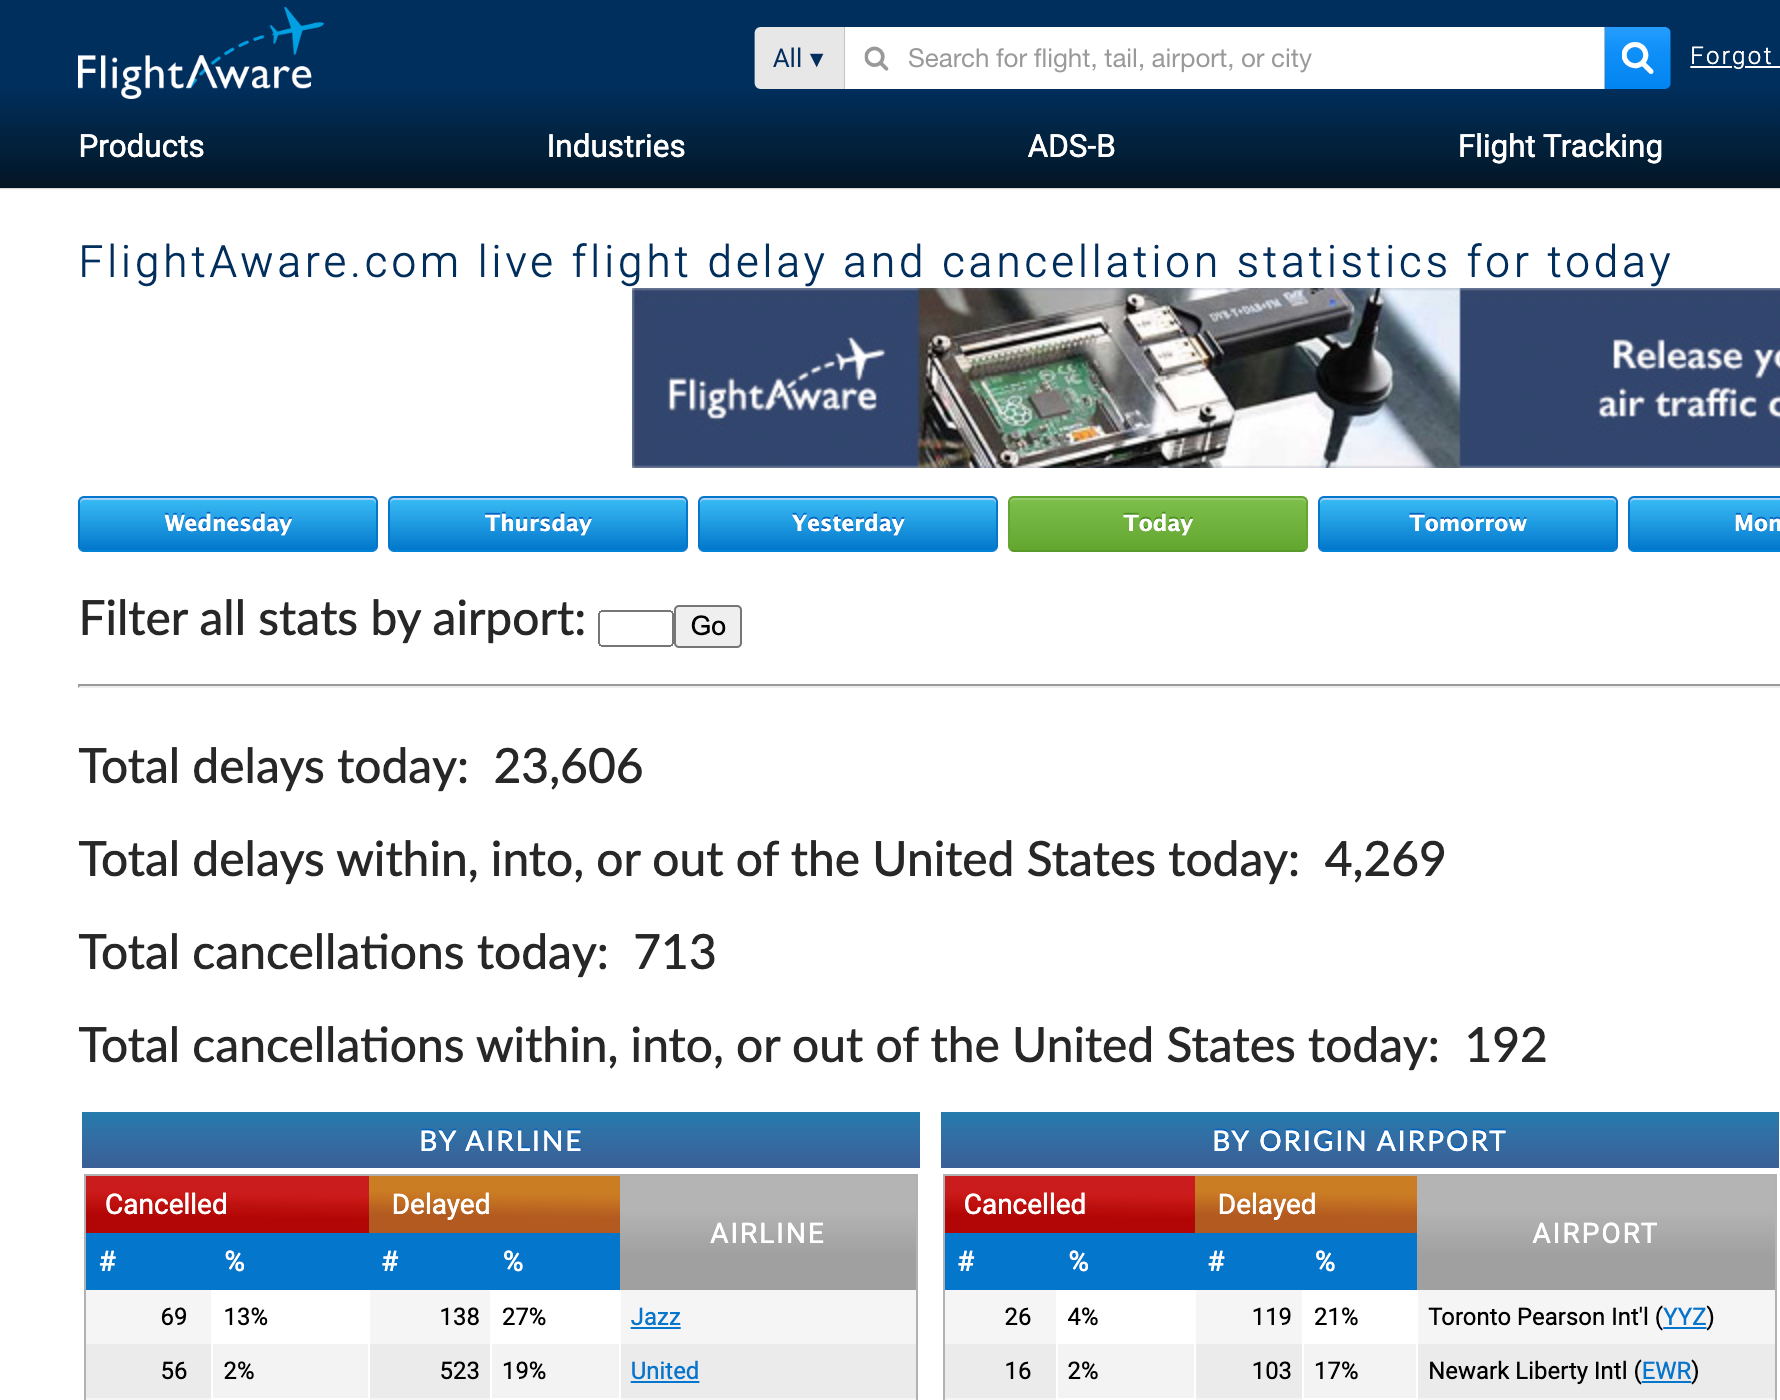Image resolution: width=1780 pixels, height=1400 pixels.
Task: View Wednesday's flight statistics
Action: pyautogui.click(x=227, y=523)
